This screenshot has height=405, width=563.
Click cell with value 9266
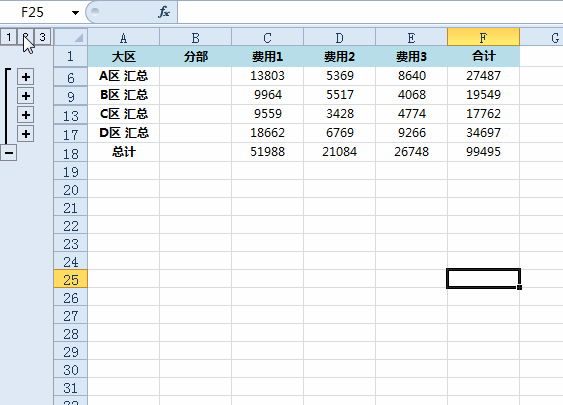(411, 133)
